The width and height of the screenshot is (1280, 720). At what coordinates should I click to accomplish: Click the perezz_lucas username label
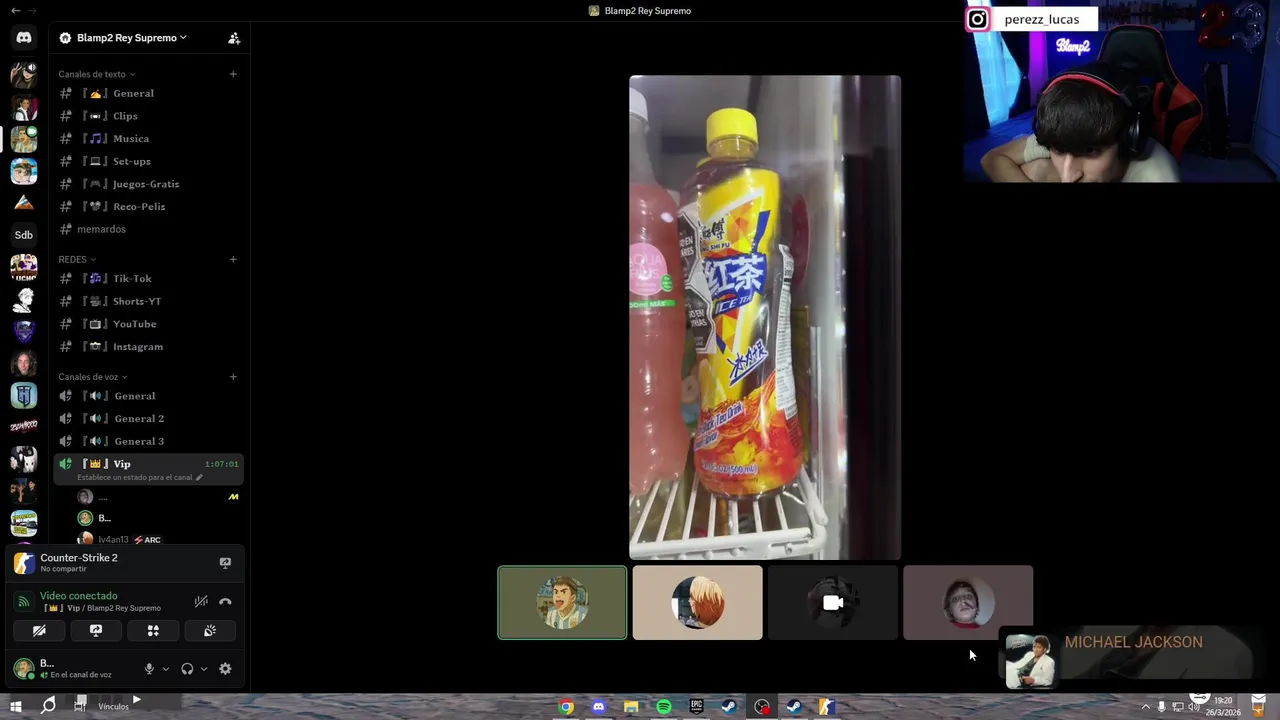pos(1041,19)
